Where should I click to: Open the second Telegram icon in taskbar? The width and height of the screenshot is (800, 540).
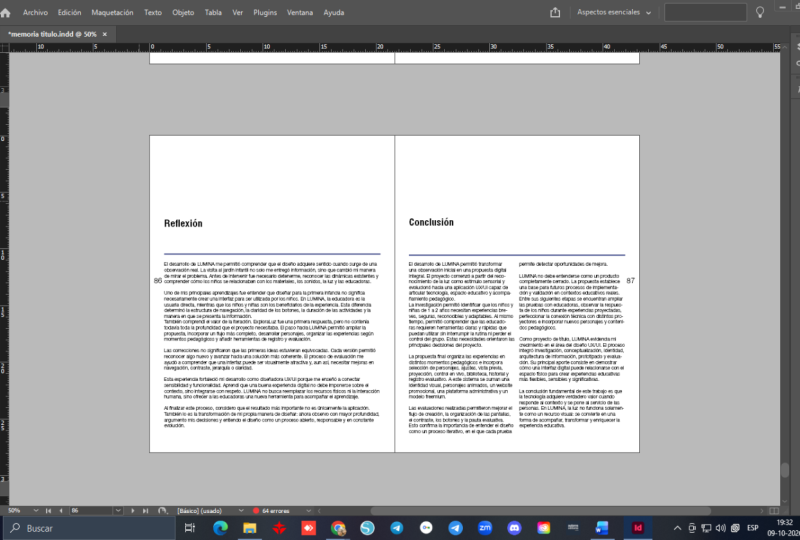(456, 528)
